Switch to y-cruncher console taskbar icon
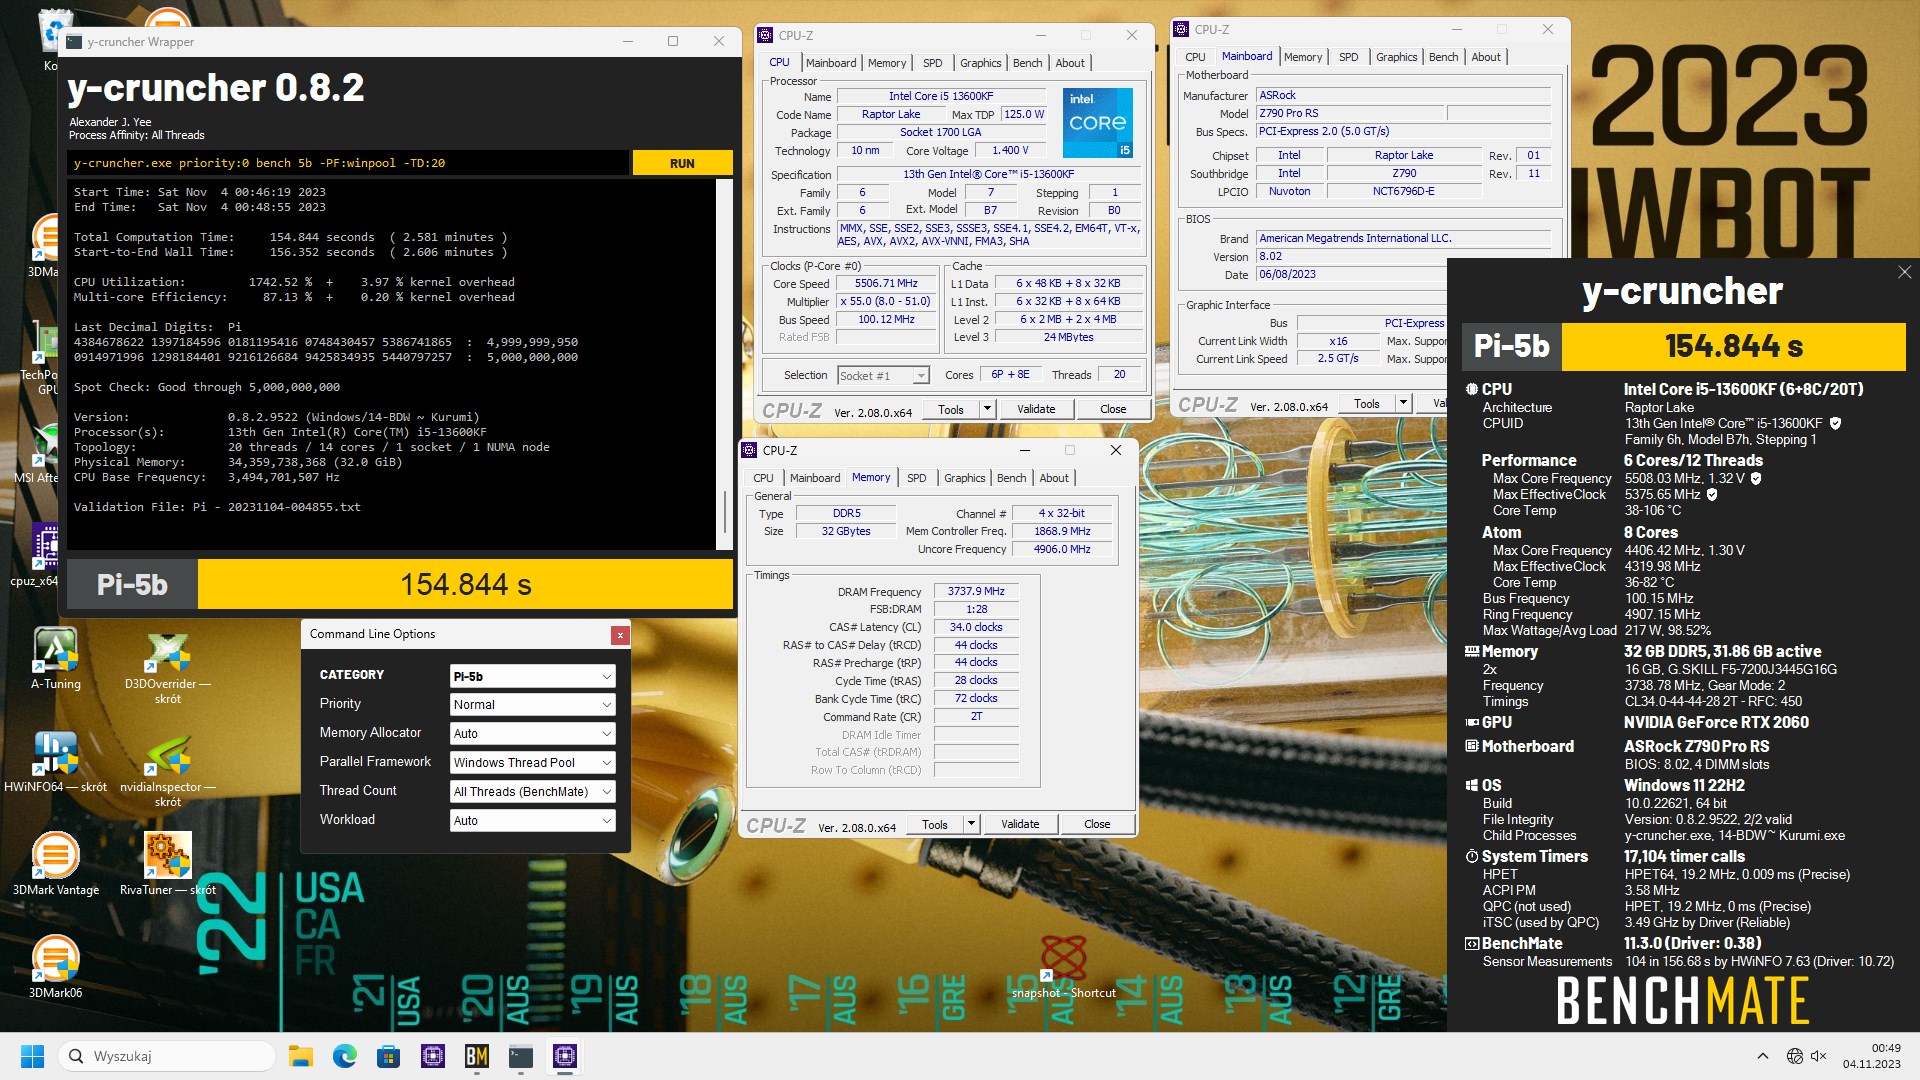The height and width of the screenshot is (1080, 1920). pos(521,1056)
